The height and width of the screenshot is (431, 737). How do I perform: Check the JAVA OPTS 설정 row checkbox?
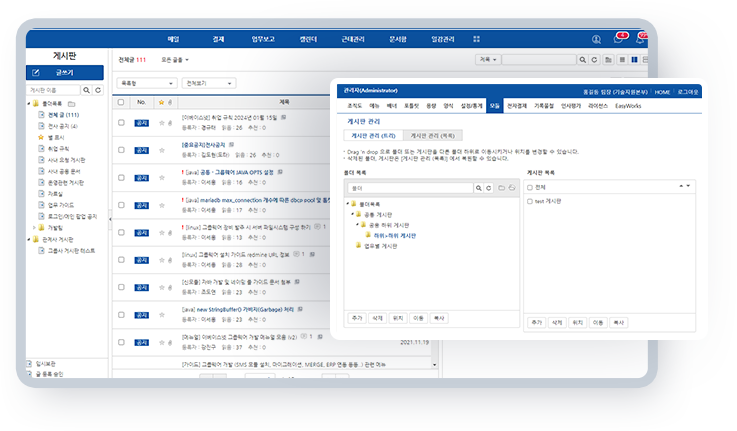121,178
